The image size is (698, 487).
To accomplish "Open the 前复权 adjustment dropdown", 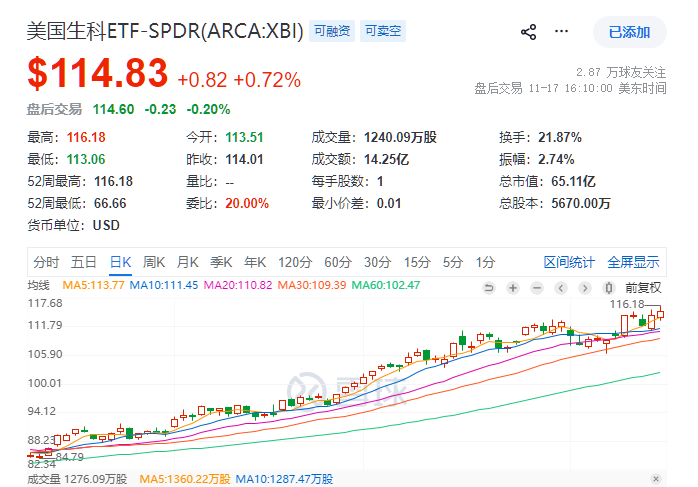I will [643, 288].
